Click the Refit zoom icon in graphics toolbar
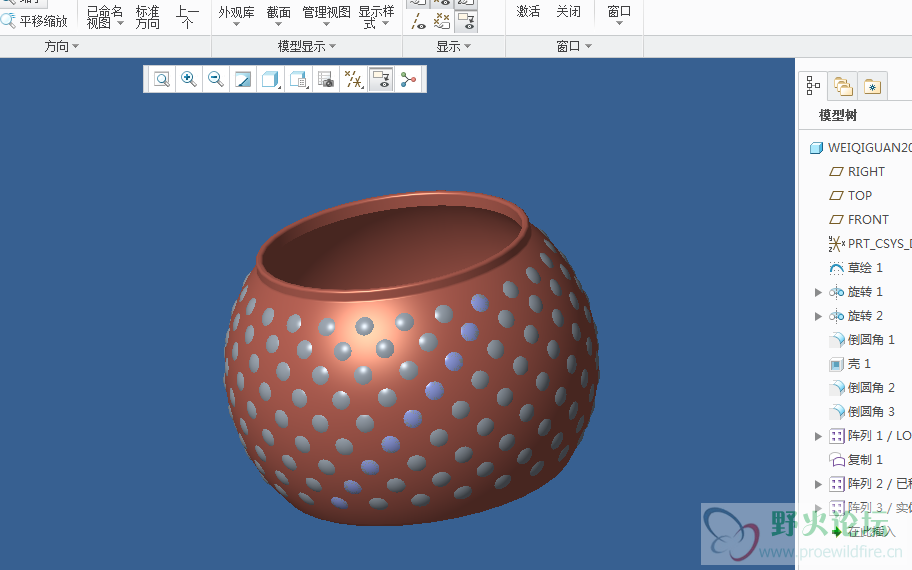Viewport: 912px width, 570px height. (x=161, y=80)
